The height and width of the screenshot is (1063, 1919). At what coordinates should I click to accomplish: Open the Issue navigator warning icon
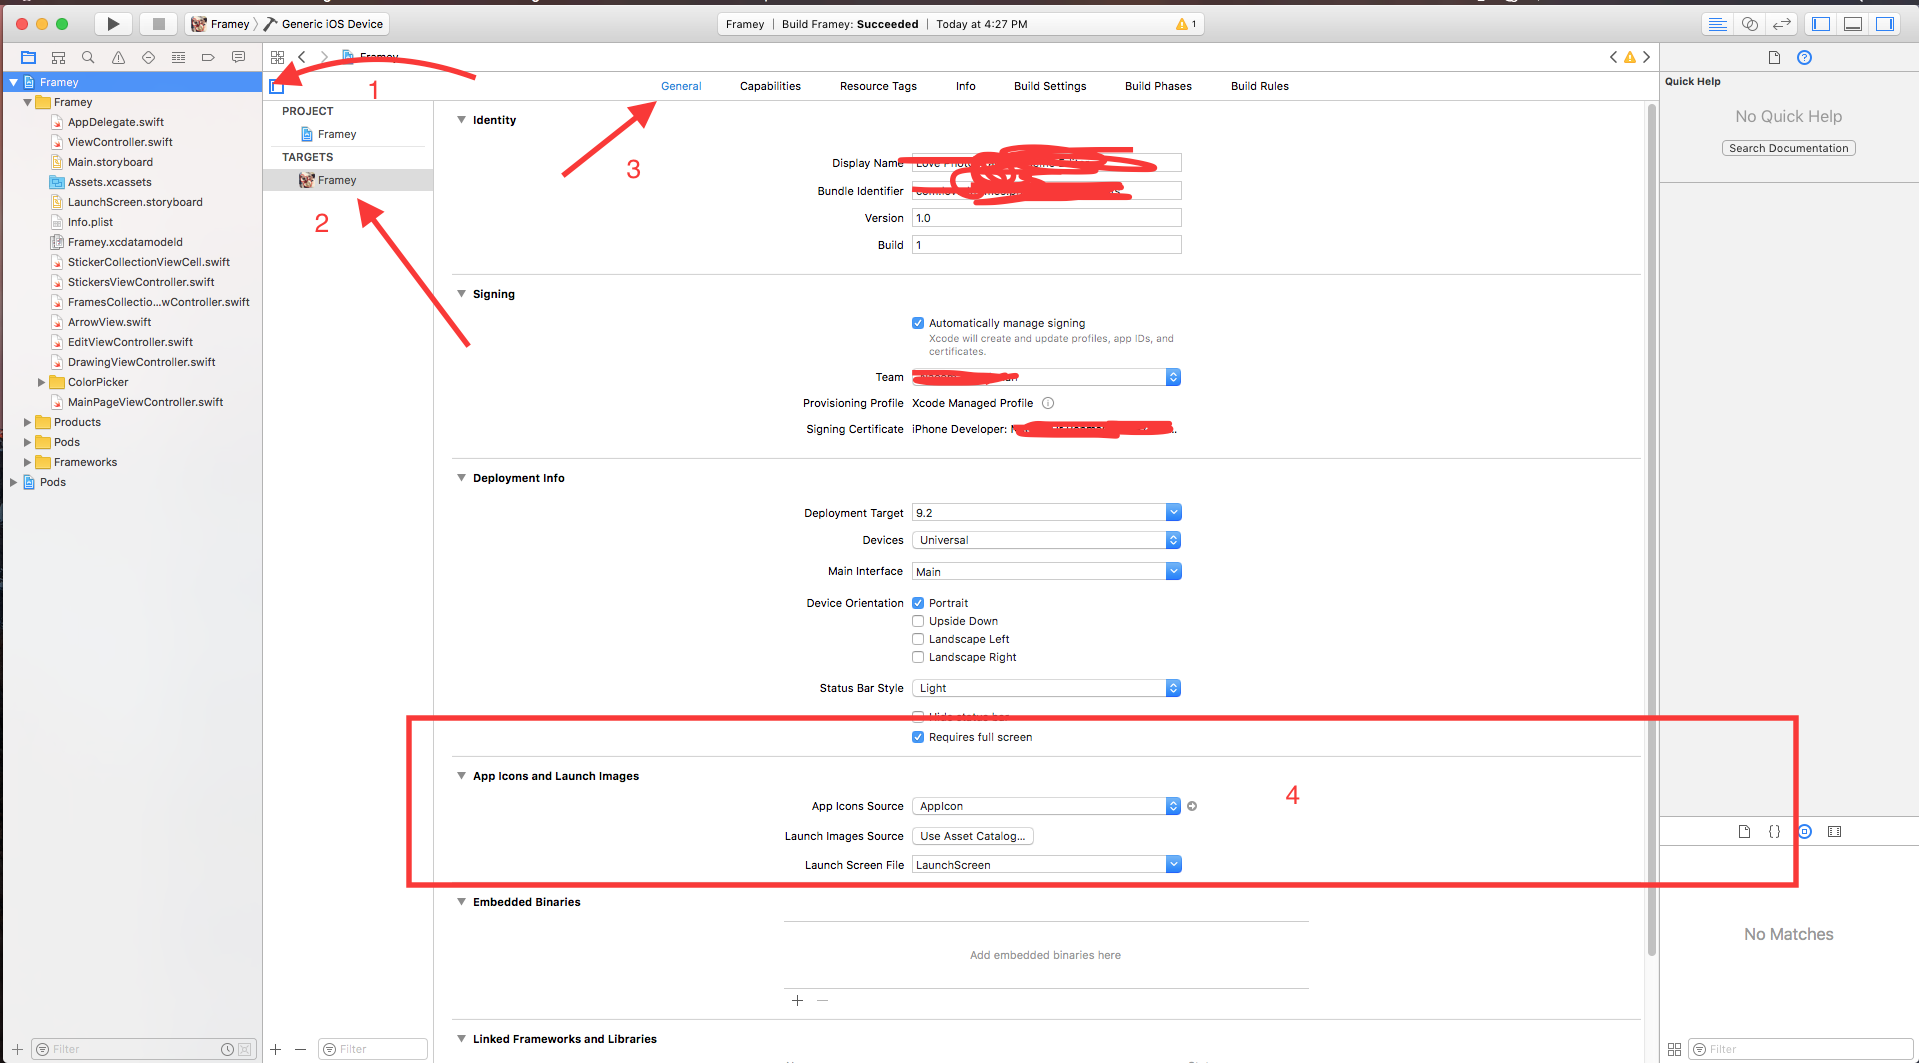tap(118, 57)
